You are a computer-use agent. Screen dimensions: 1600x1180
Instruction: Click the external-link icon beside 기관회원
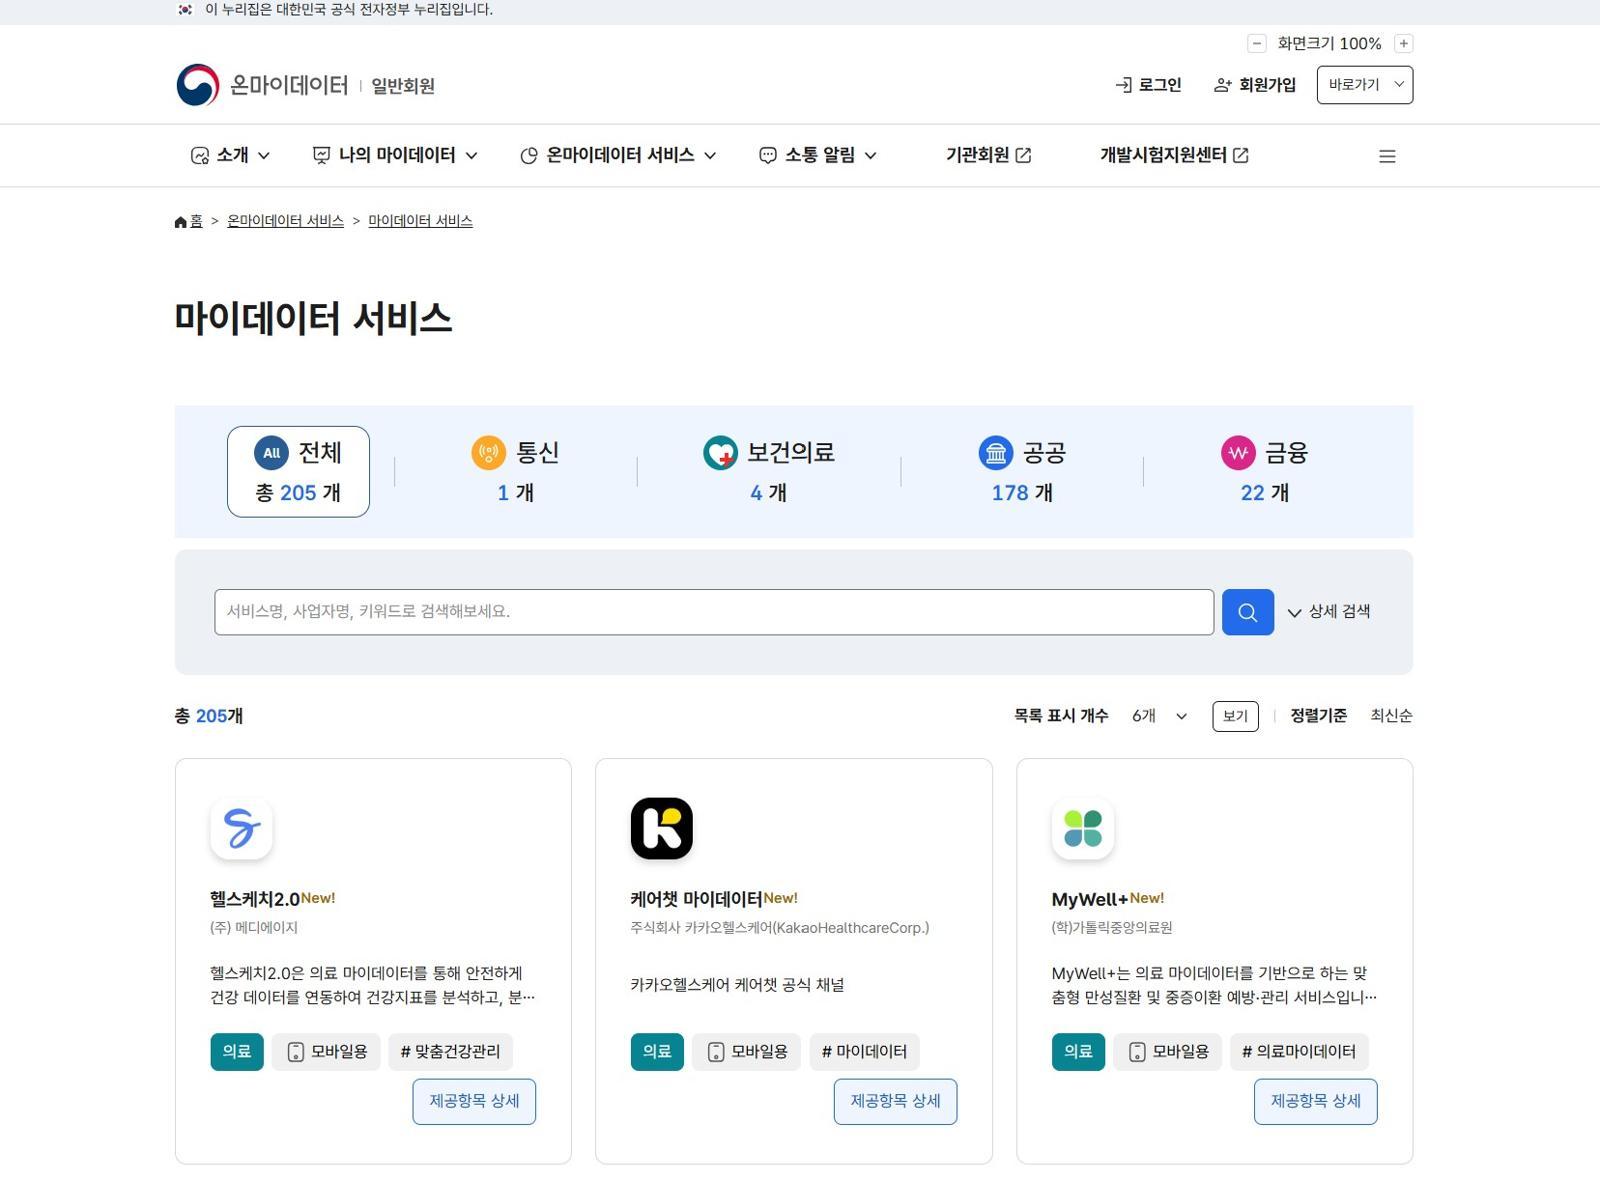(x=1023, y=155)
